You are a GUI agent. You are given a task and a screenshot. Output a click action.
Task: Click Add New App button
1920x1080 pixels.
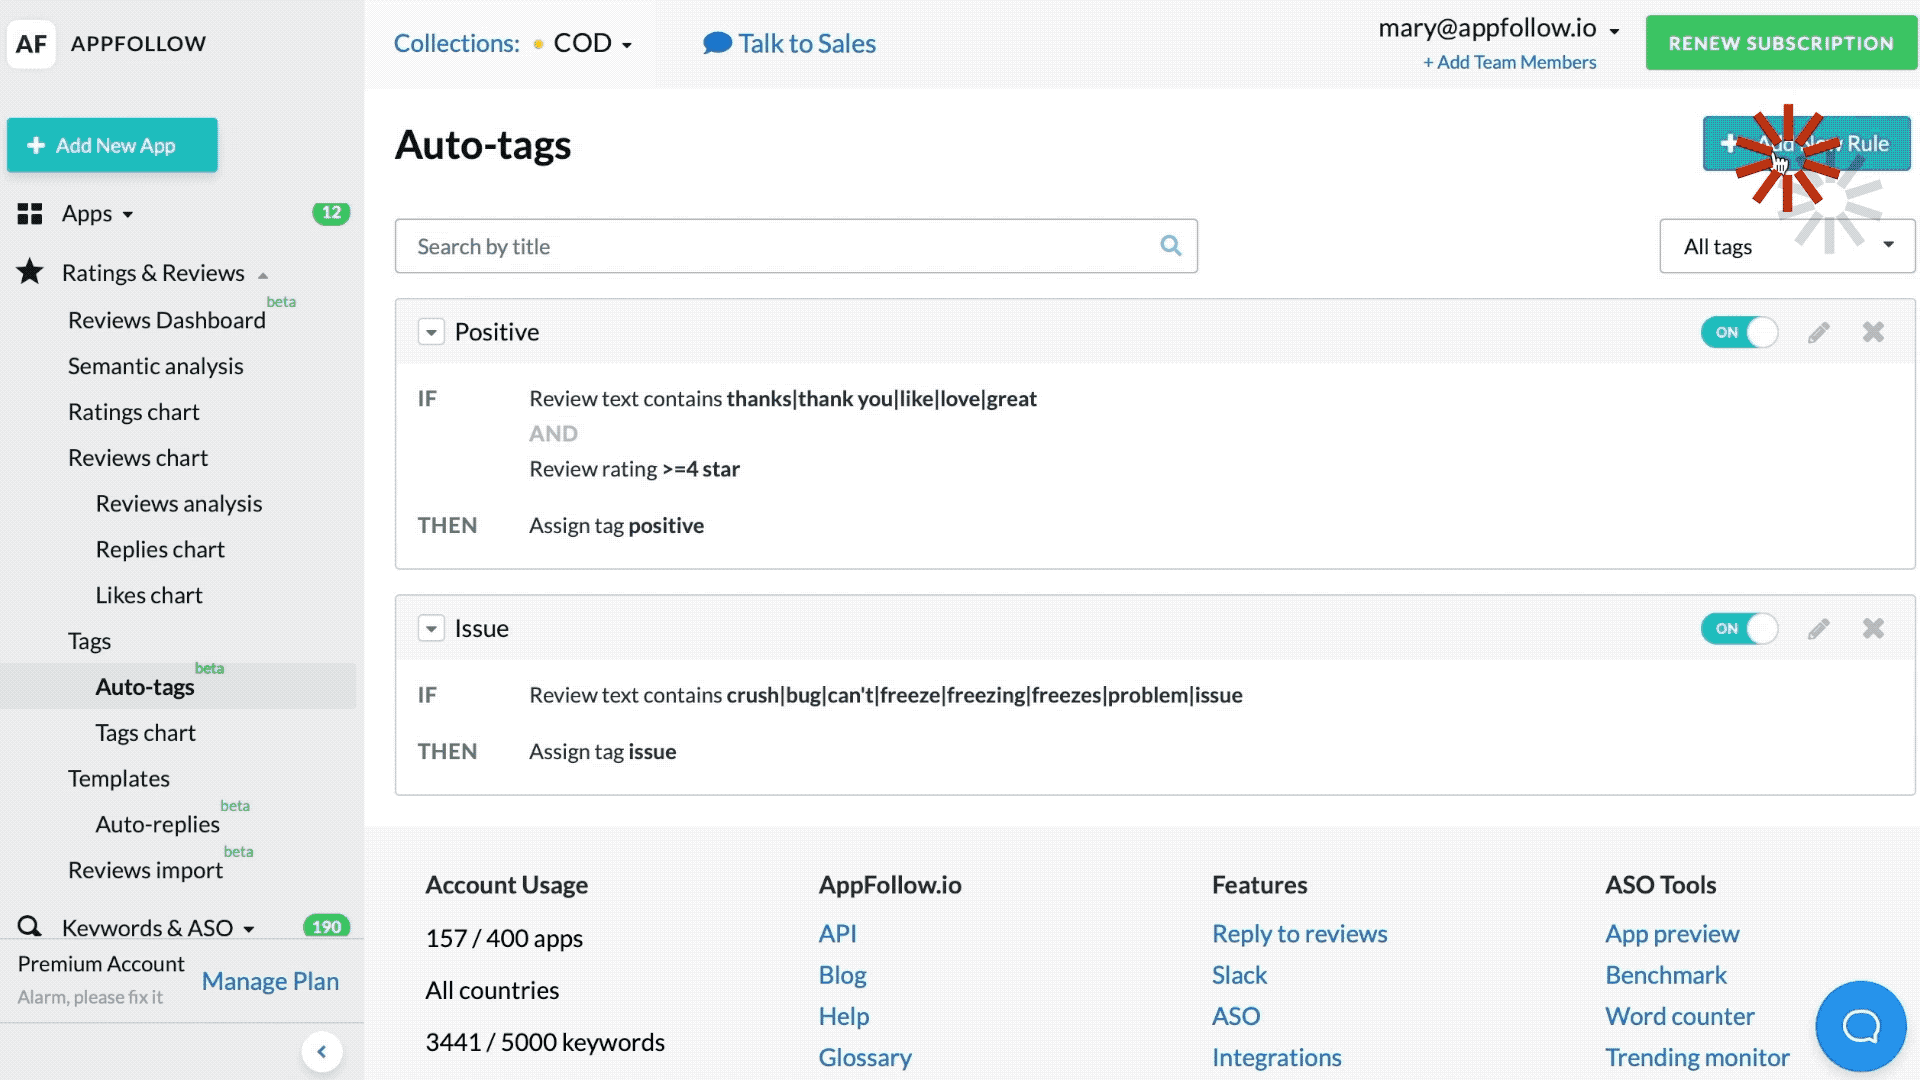tap(112, 145)
